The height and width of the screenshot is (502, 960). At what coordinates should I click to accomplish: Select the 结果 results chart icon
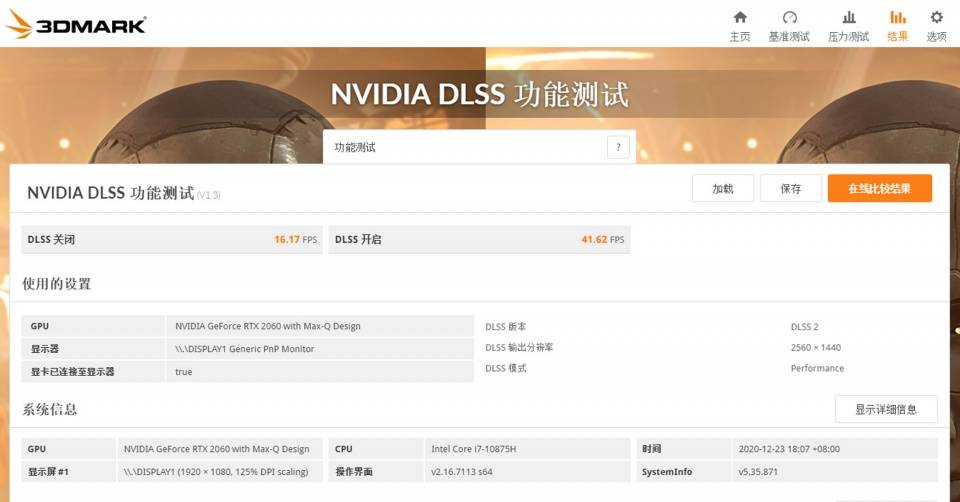[897, 18]
